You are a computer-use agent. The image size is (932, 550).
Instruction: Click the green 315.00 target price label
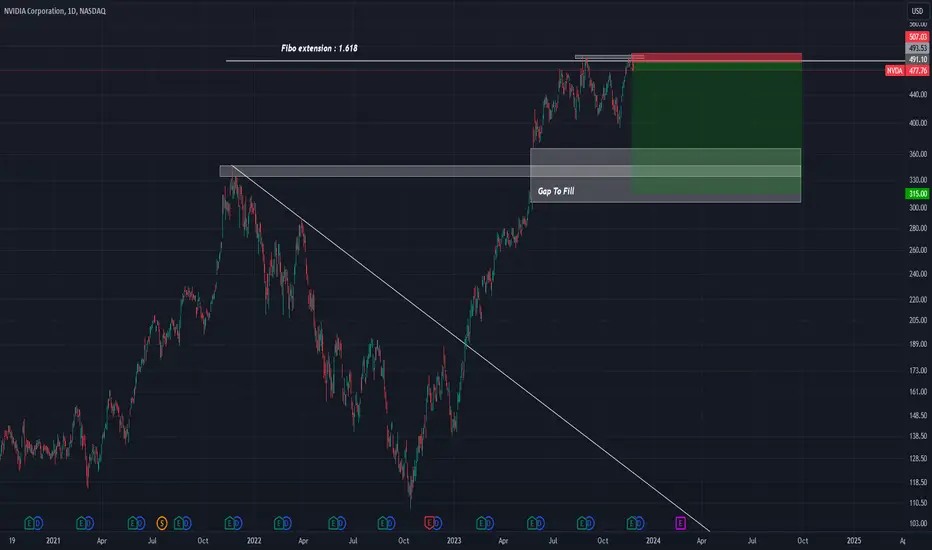pos(917,194)
